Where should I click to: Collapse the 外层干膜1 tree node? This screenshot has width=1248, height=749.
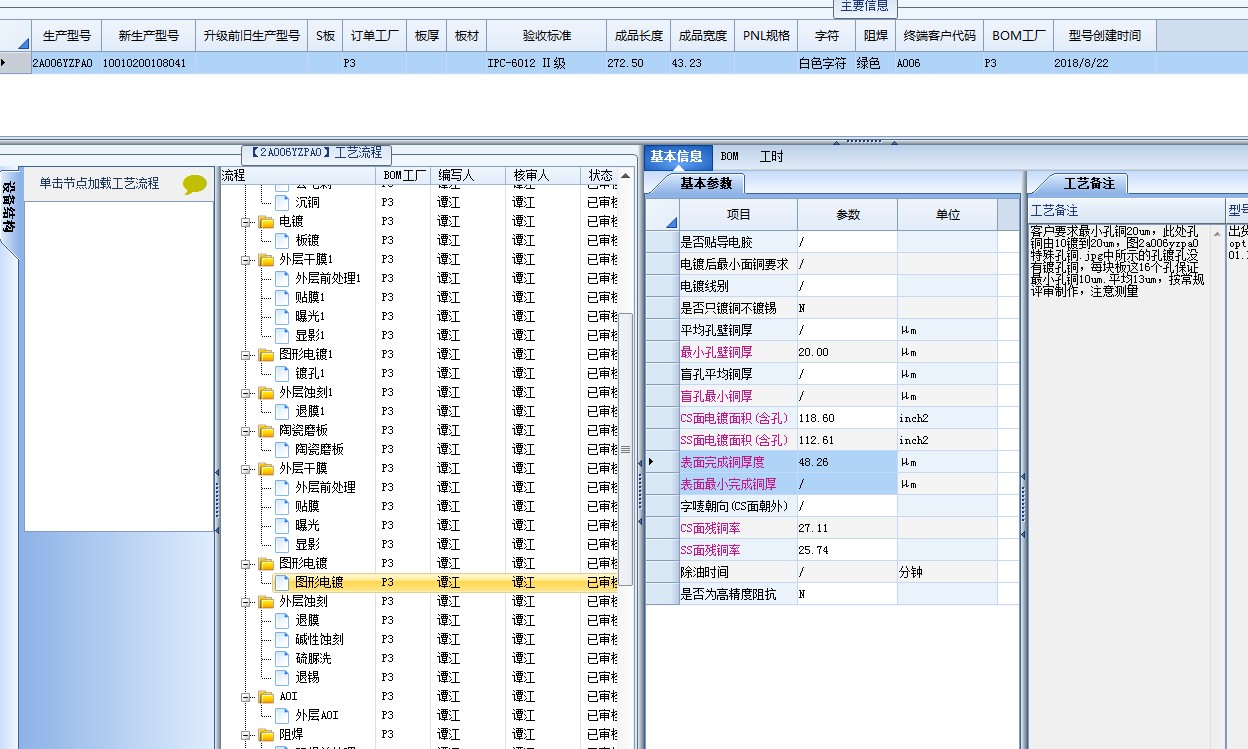tap(246, 259)
